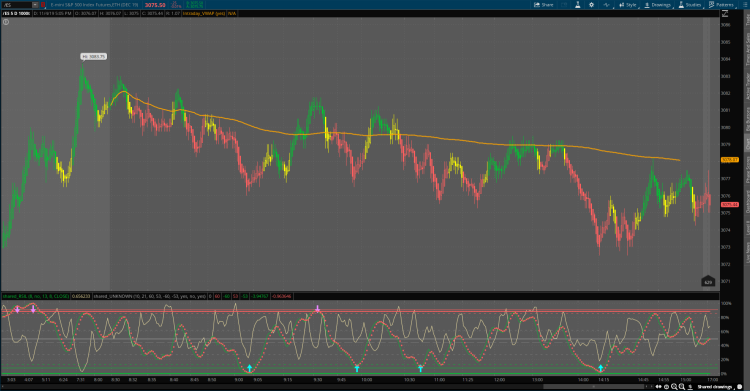
Task: Click the scroll left arrow in bottom bar
Action: [647, 386]
